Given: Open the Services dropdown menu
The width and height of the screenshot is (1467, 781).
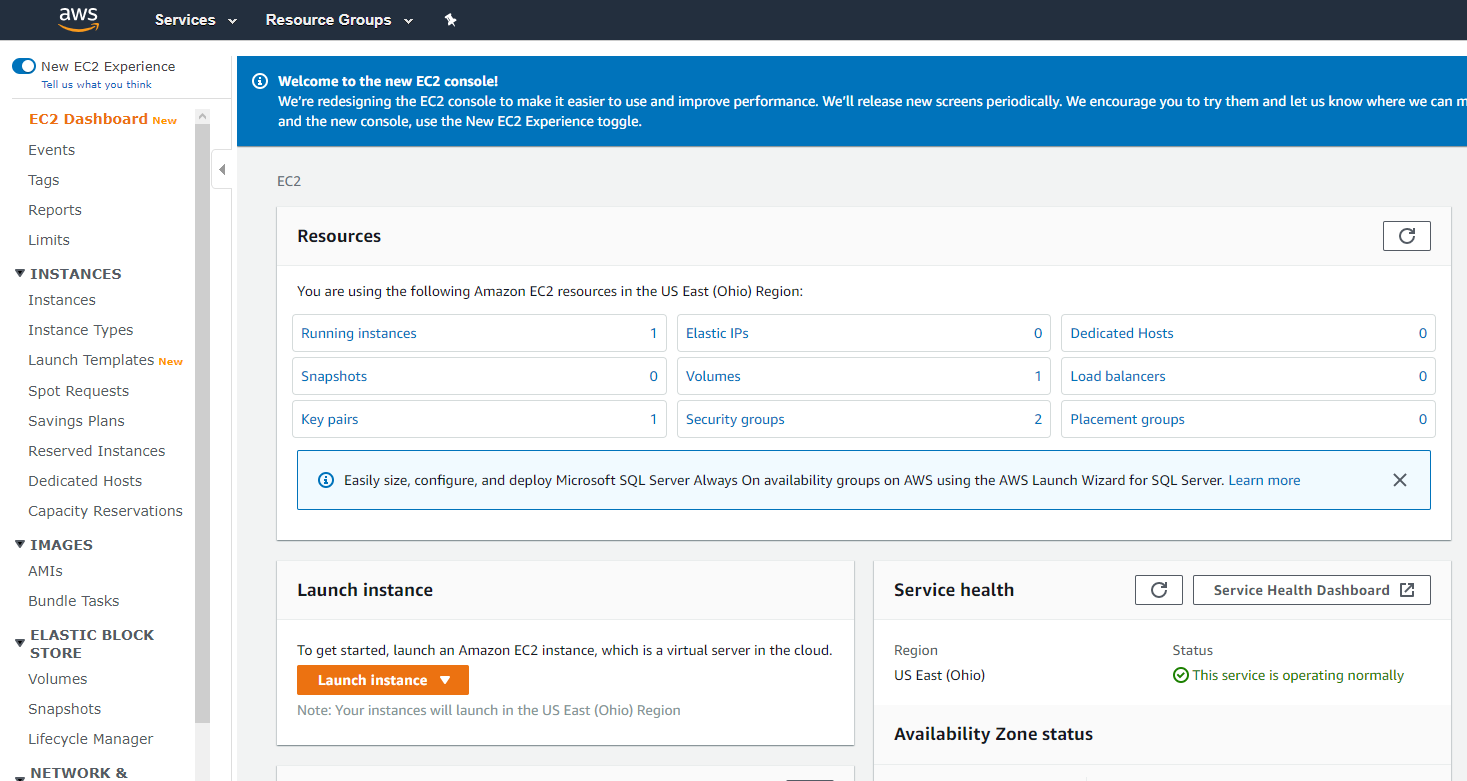Looking at the screenshot, I should click(x=195, y=20).
